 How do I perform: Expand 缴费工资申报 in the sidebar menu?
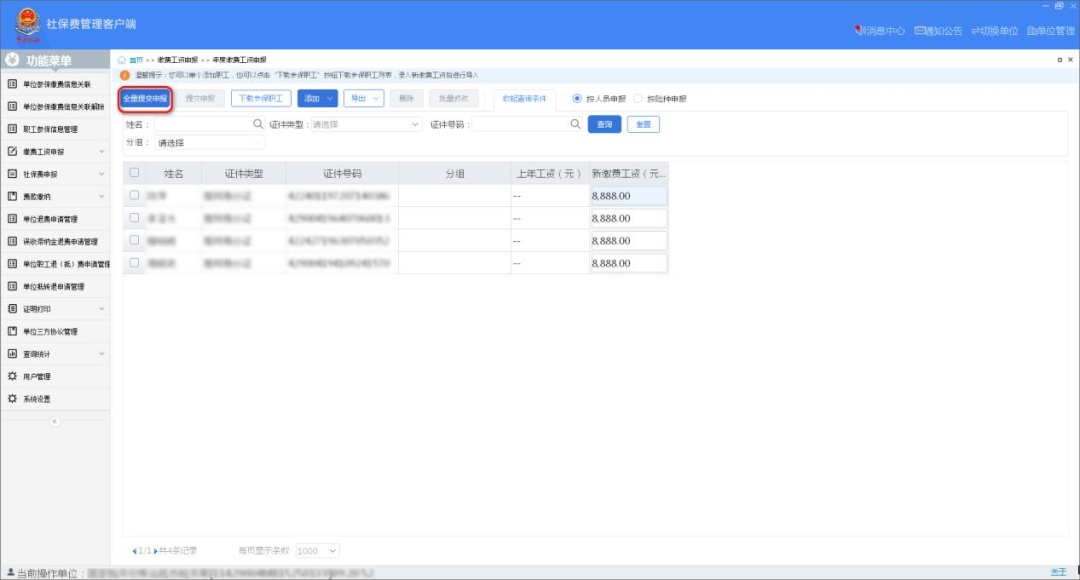(x=55, y=152)
